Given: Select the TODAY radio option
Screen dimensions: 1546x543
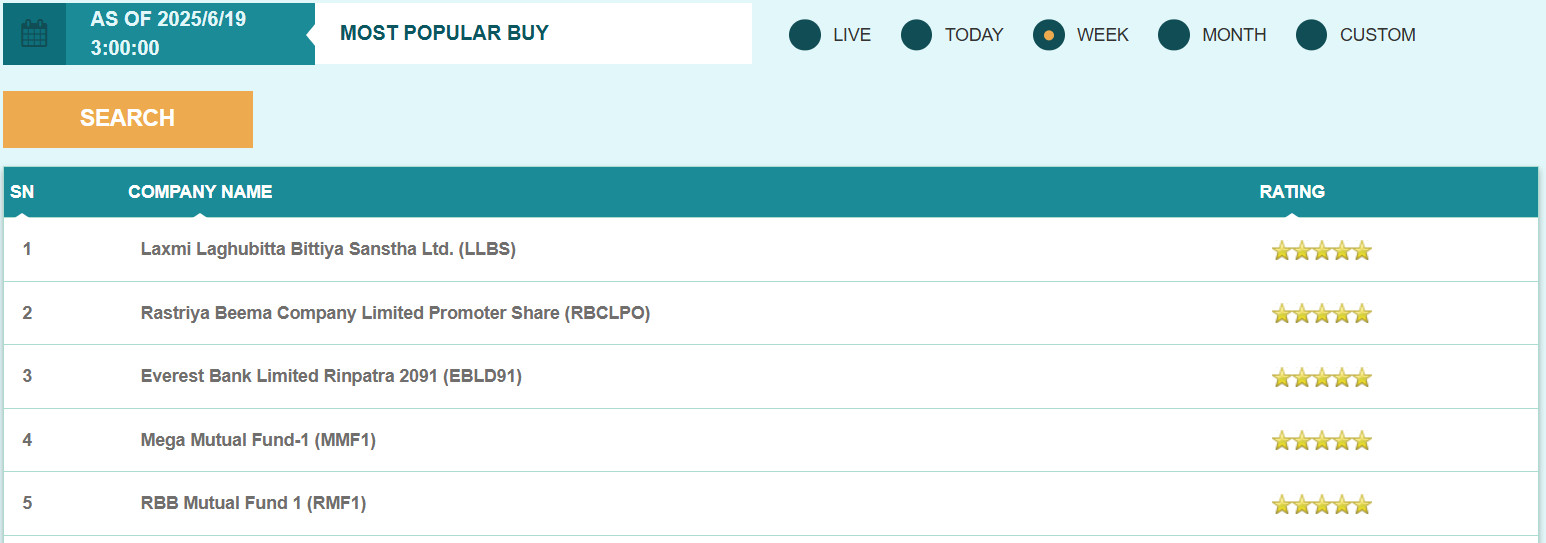Looking at the screenshot, I should pyautogui.click(x=917, y=35).
